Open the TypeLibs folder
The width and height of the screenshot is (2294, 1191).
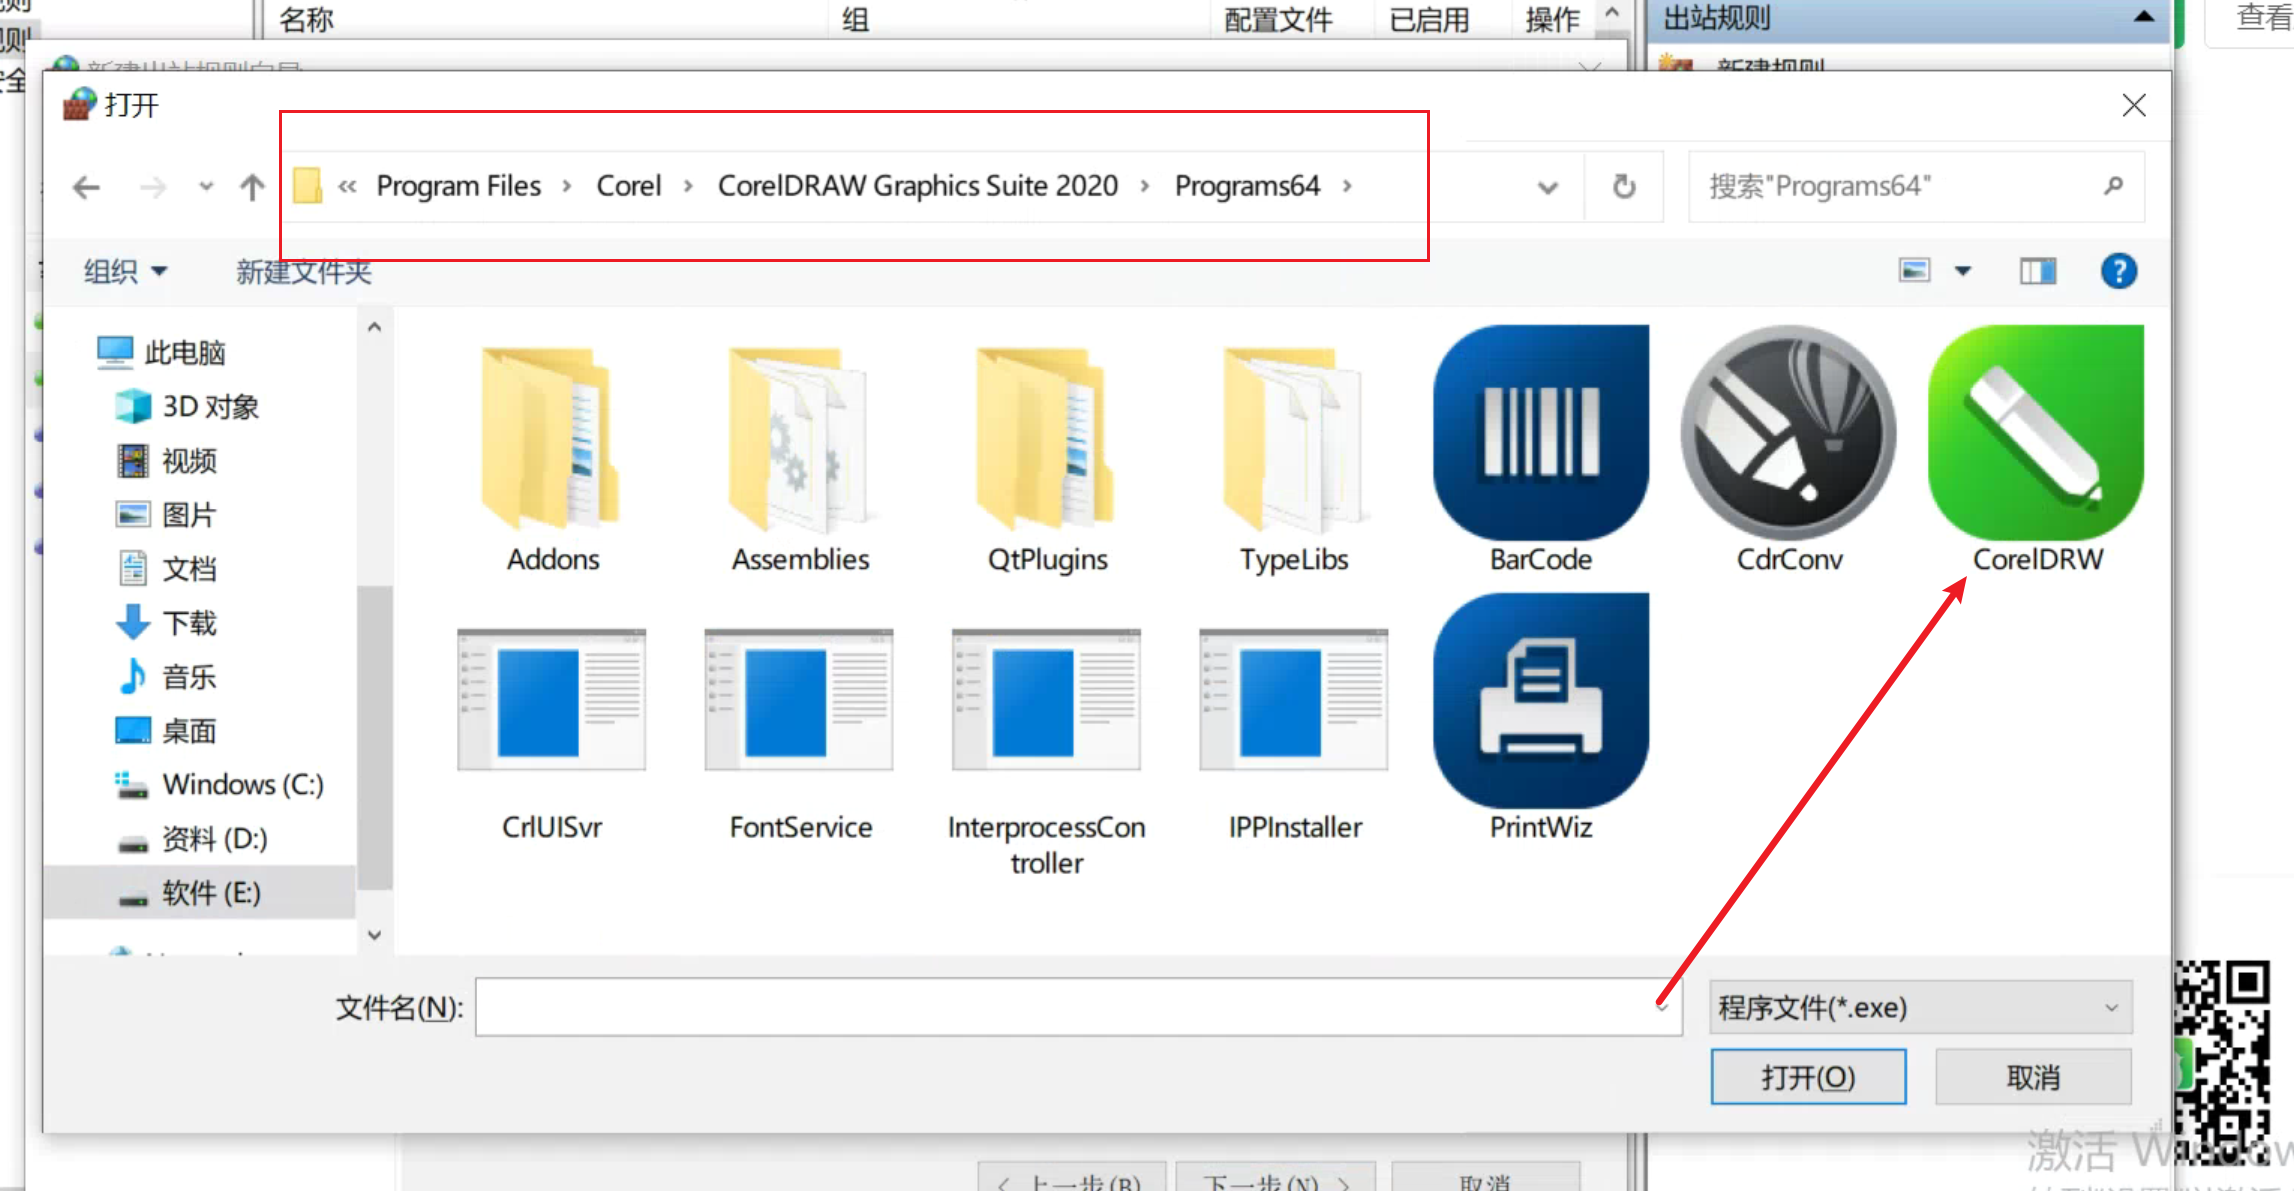tap(1294, 438)
